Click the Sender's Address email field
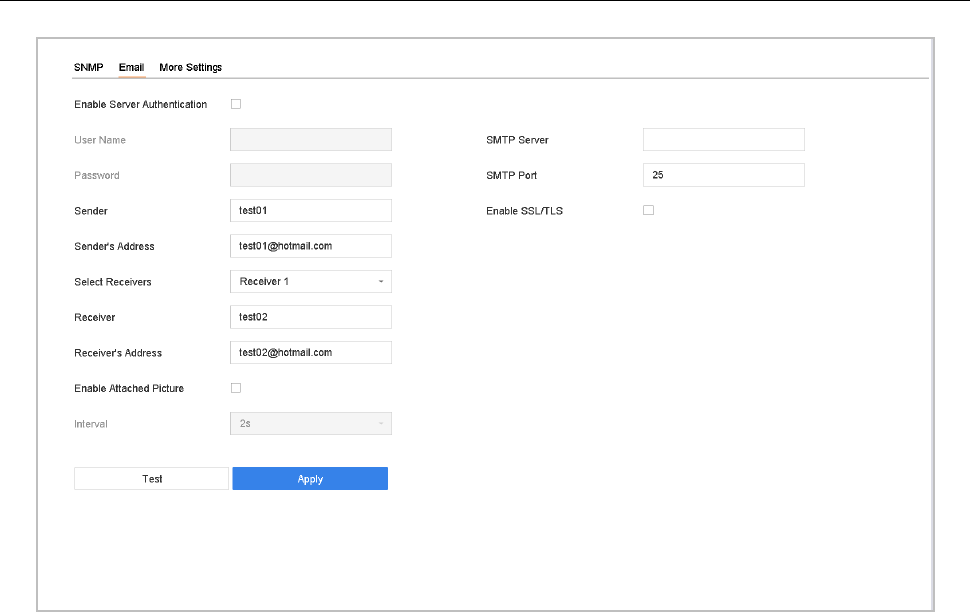Image resolution: width=970 pixels, height=612 pixels. pyautogui.click(x=310, y=246)
